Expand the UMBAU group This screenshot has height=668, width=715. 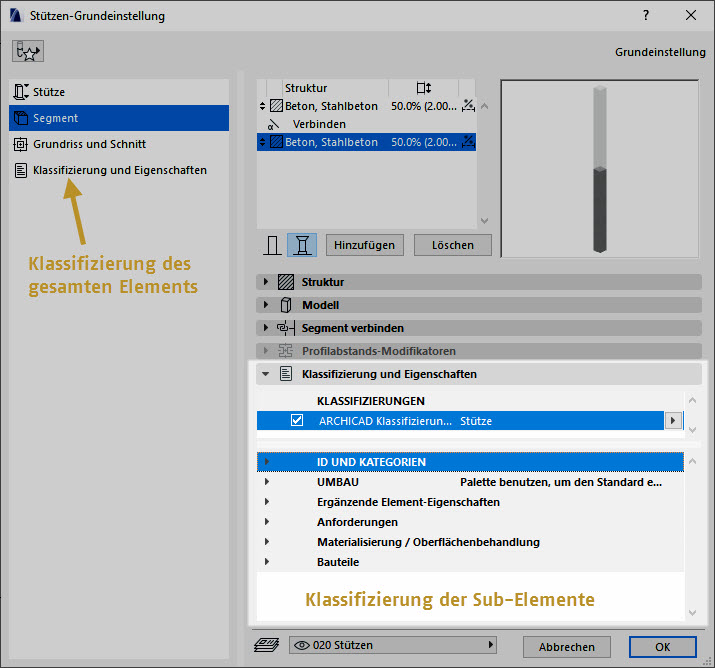(267, 482)
